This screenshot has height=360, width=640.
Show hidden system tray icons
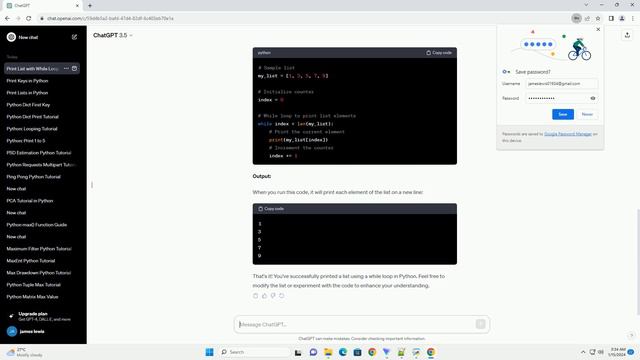click(583, 352)
